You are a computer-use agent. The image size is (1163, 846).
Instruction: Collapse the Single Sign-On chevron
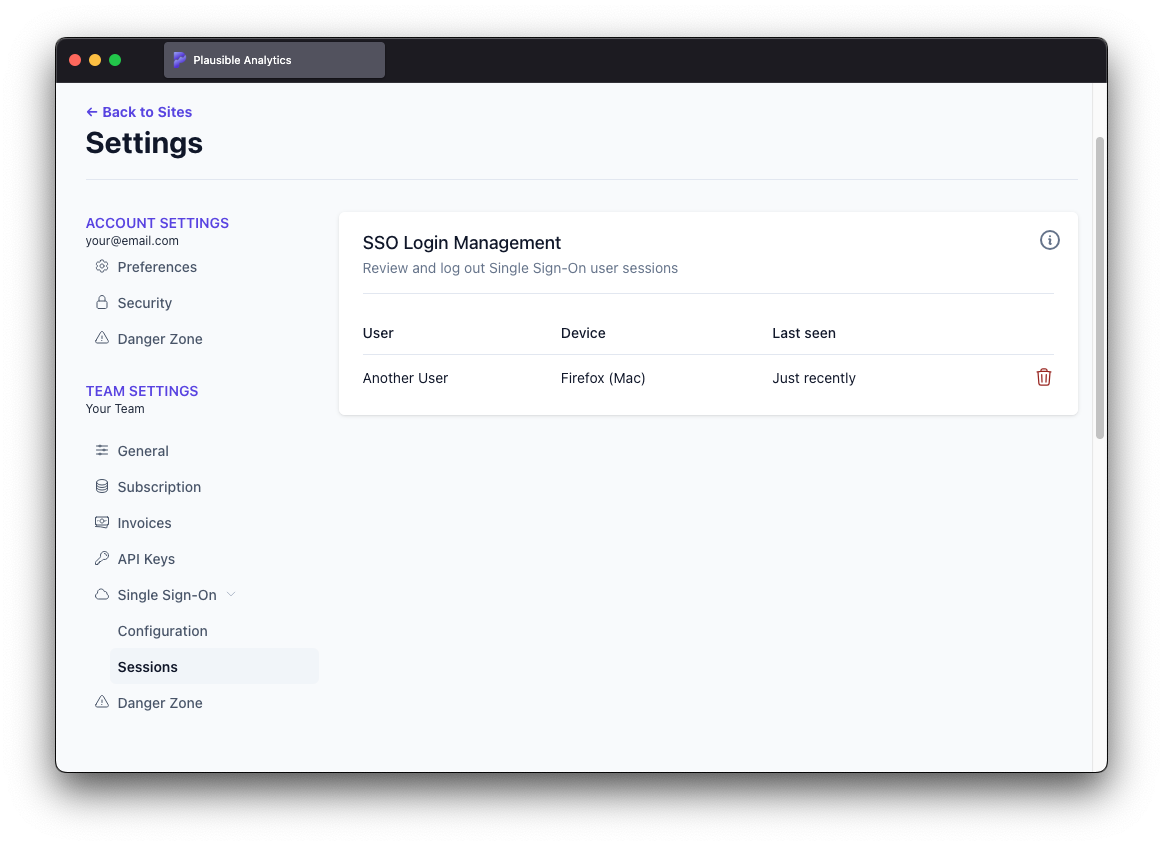point(231,595)
